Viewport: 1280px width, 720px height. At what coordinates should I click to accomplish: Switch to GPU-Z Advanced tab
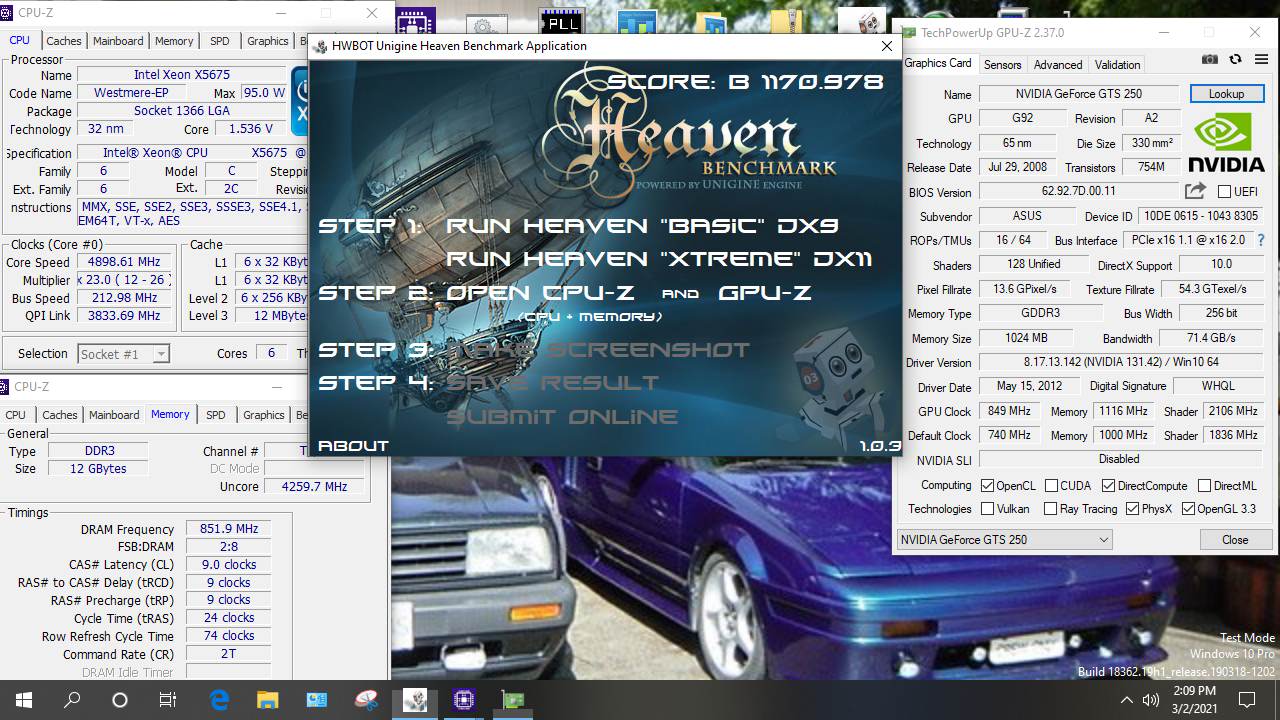coord(1058,64)
